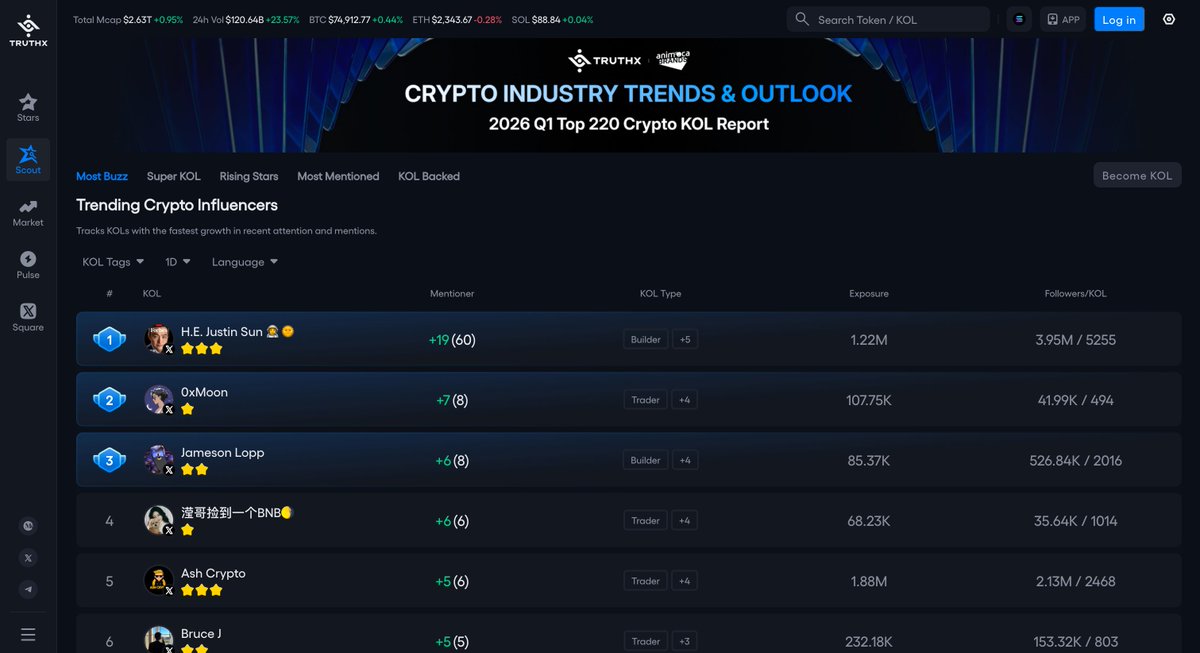Switch to the Rising Stars tab
The width and height of the screenshot is (1200, 653).
point(249,176)
